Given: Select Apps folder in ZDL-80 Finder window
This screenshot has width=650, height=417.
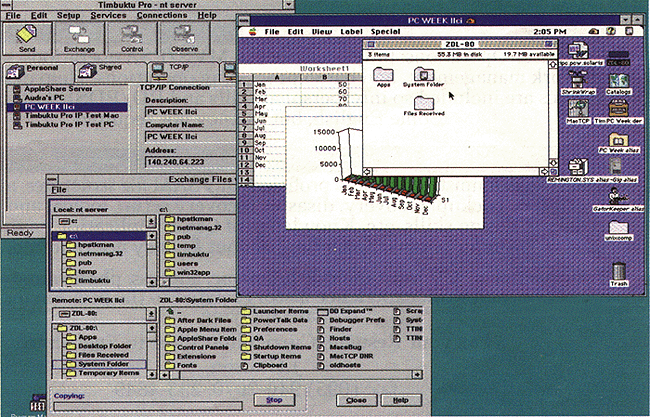Looking at the screenshot, I should coord(383,77).
